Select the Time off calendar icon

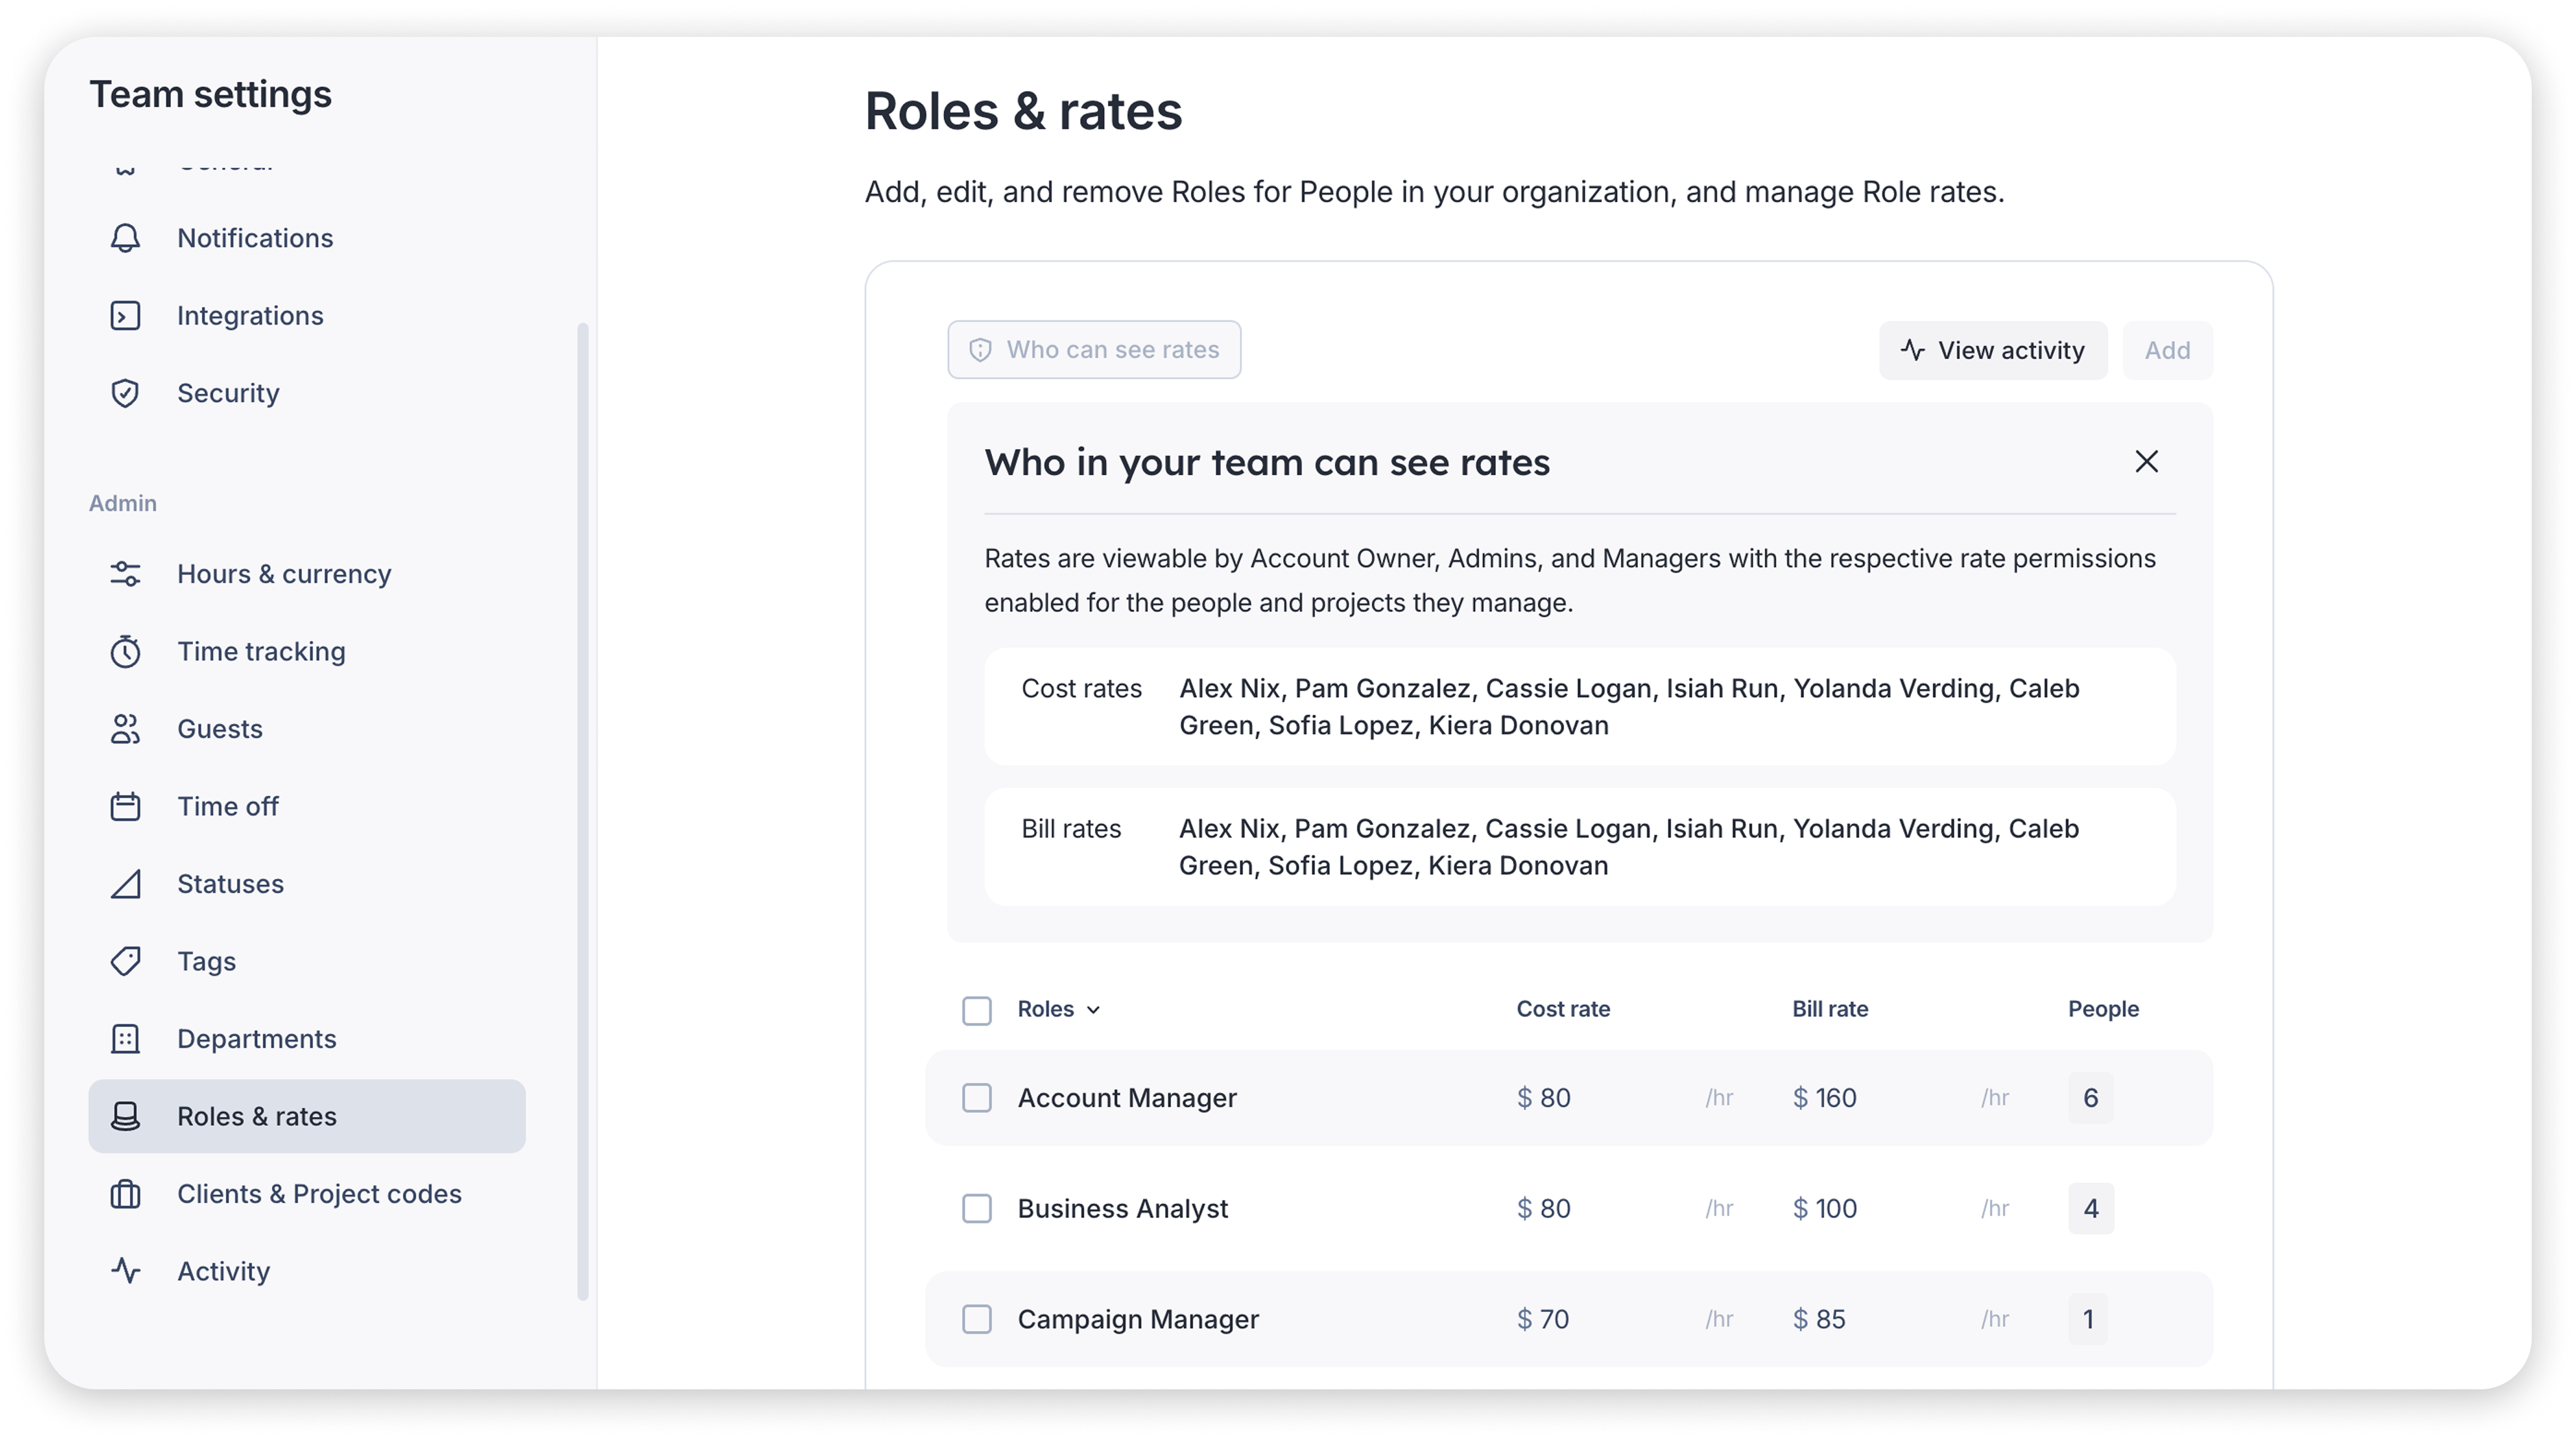[x=125, y=806]
